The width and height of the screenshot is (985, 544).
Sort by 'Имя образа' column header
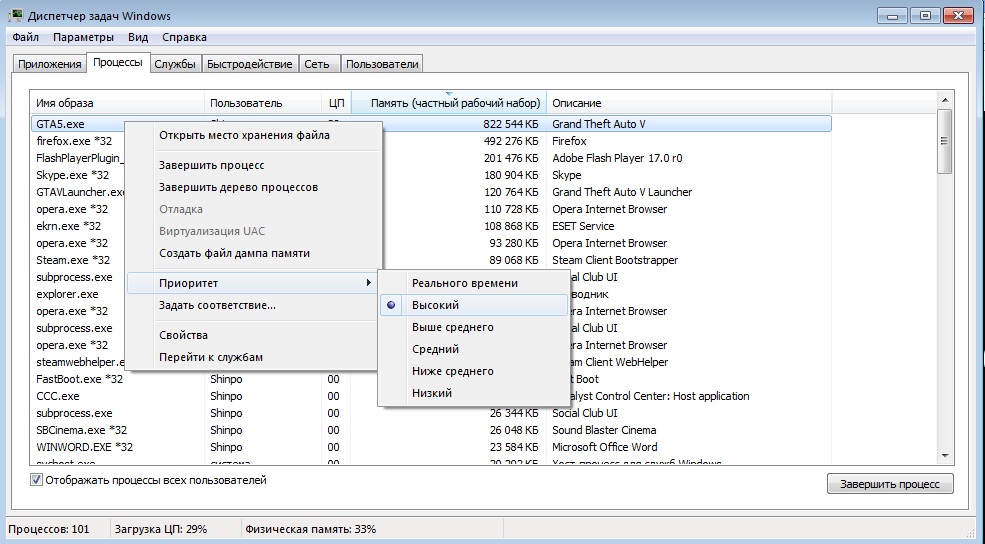pyautogui.click(x=117, y=103)
